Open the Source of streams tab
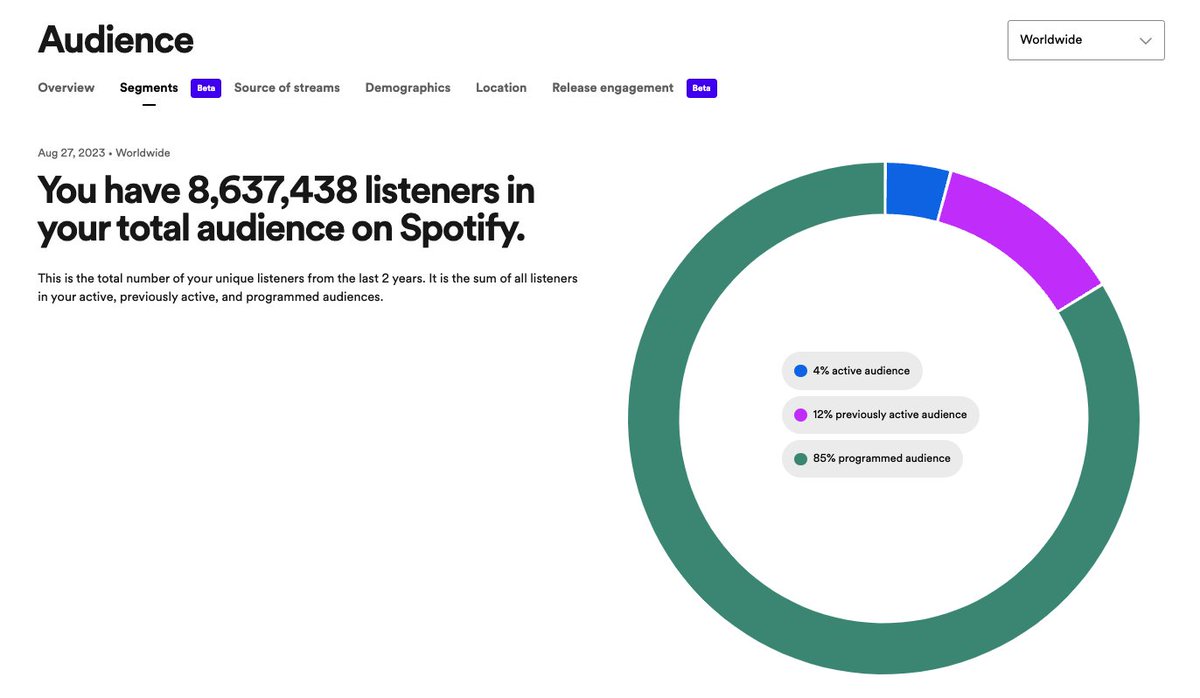The width and height of the screenshot is (1200, 698). 287,88
